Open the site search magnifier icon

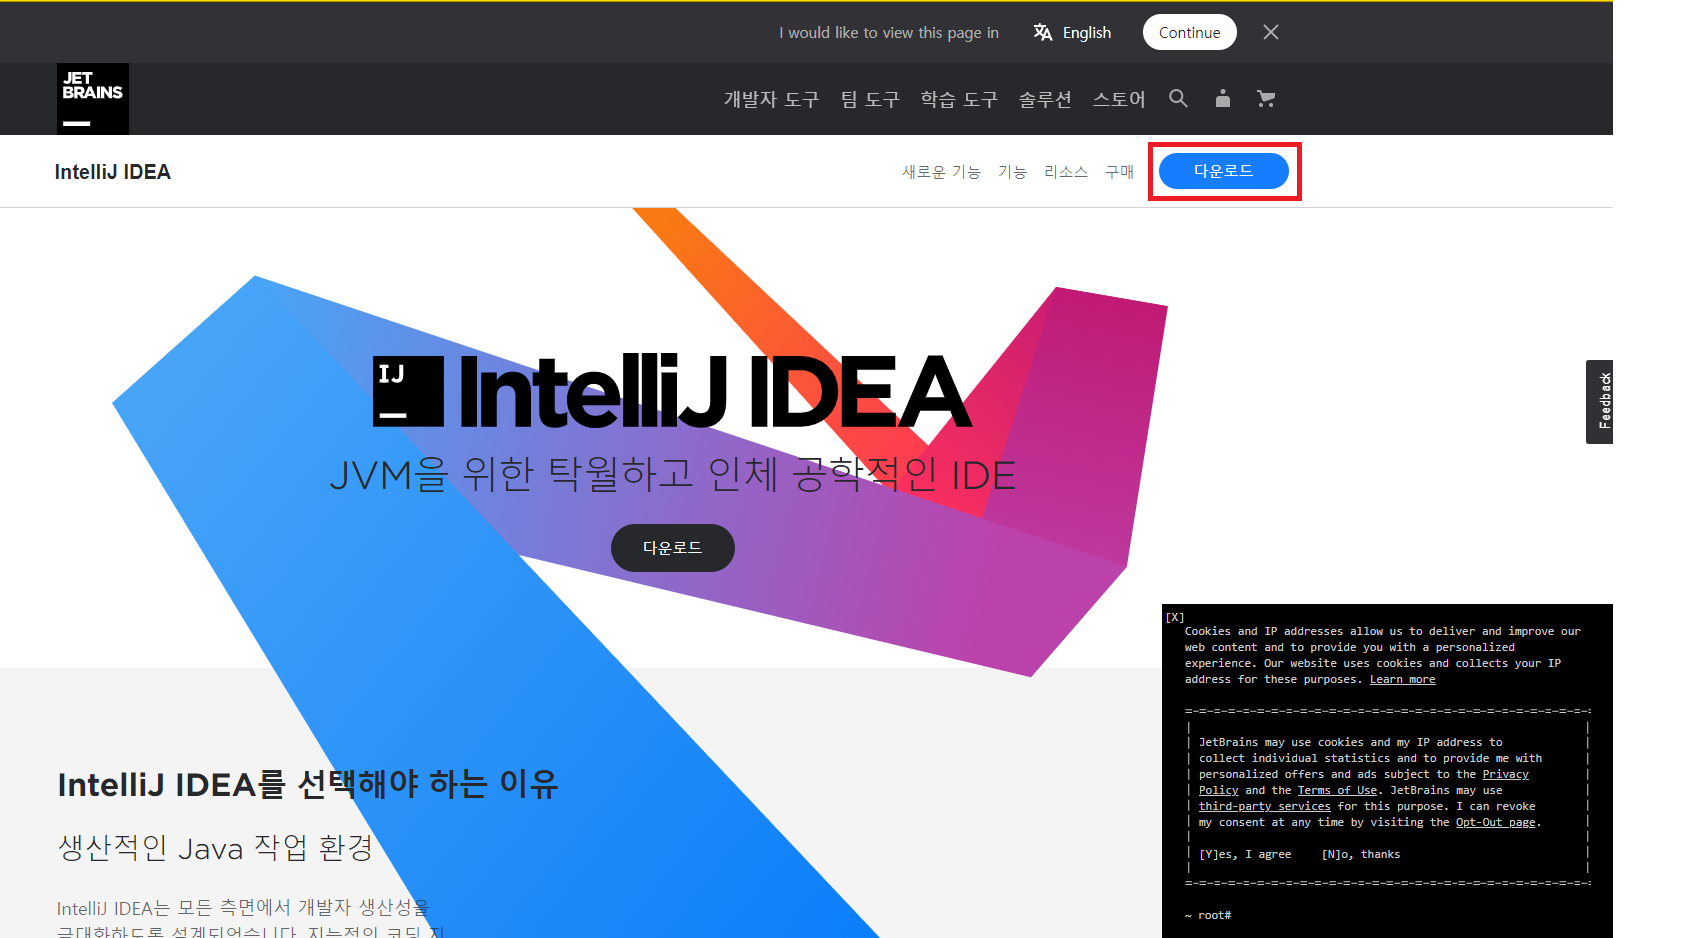pyautogui.click(x=1178, y=98)
